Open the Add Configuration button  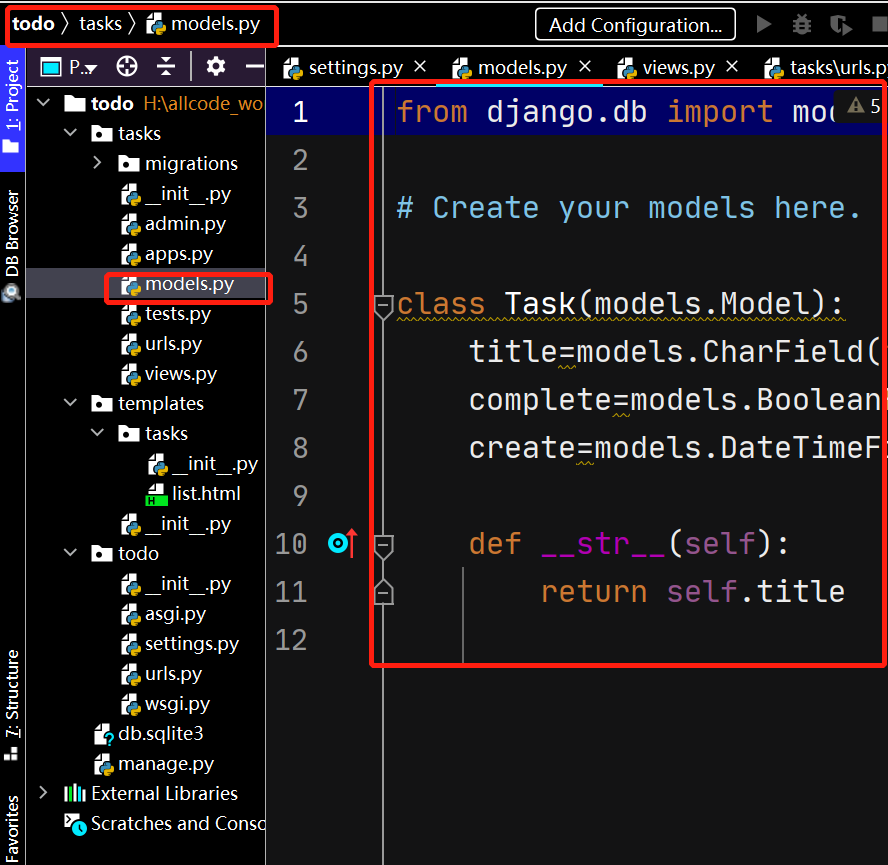tap(635, 25)
